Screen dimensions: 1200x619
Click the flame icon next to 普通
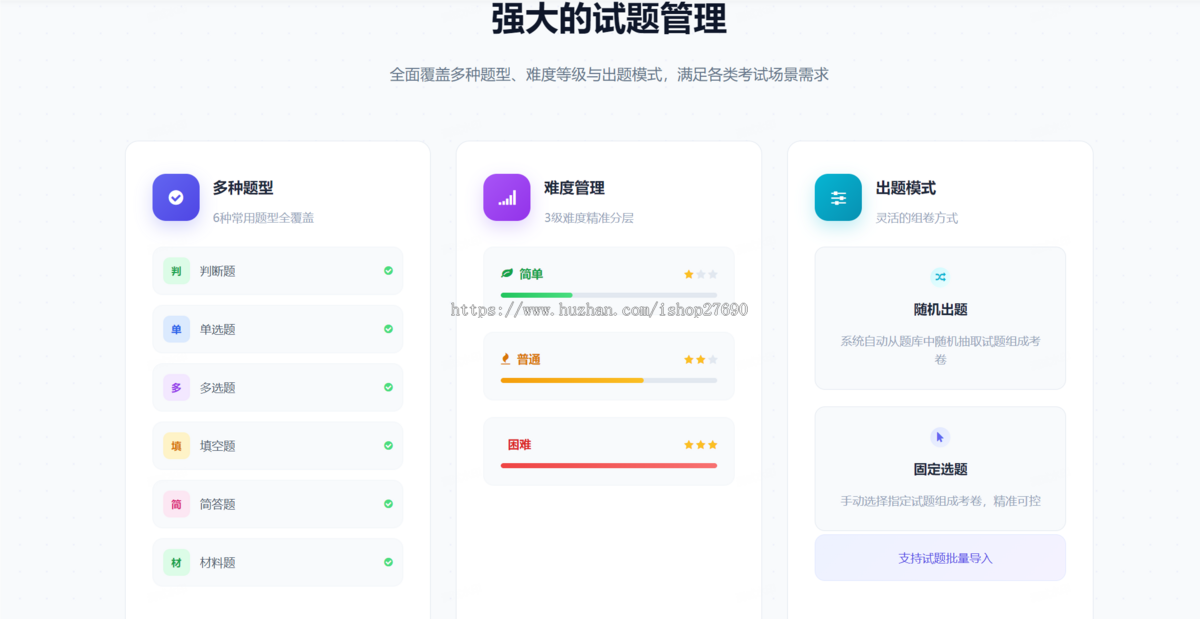coord(506,359)
